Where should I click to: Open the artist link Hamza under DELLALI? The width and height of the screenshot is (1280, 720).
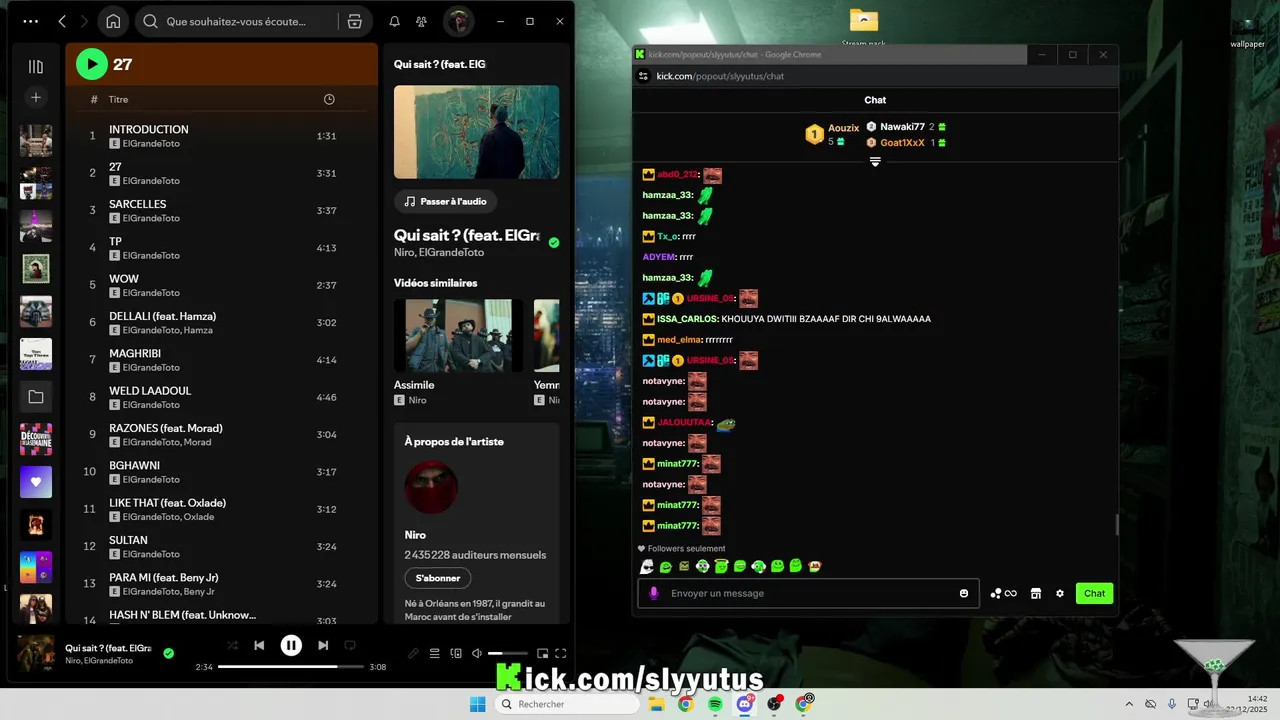198,330
